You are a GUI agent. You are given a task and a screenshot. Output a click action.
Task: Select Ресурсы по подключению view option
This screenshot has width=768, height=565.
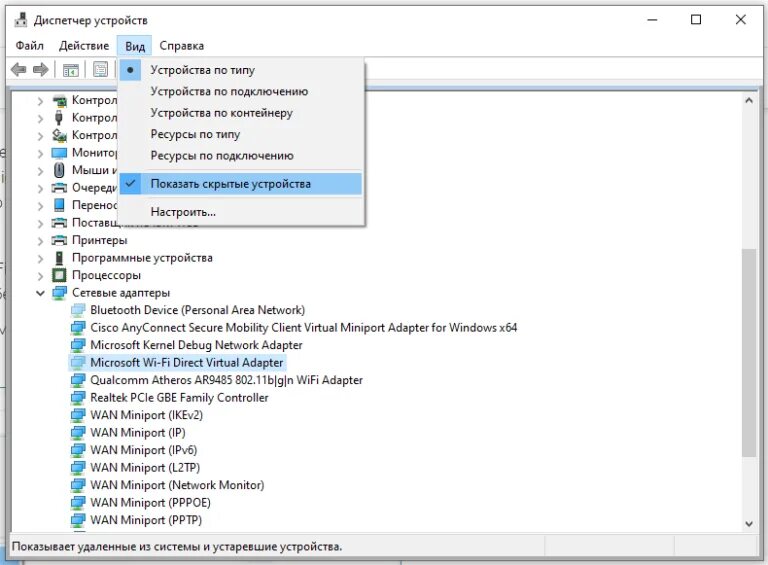coord(241,156)
